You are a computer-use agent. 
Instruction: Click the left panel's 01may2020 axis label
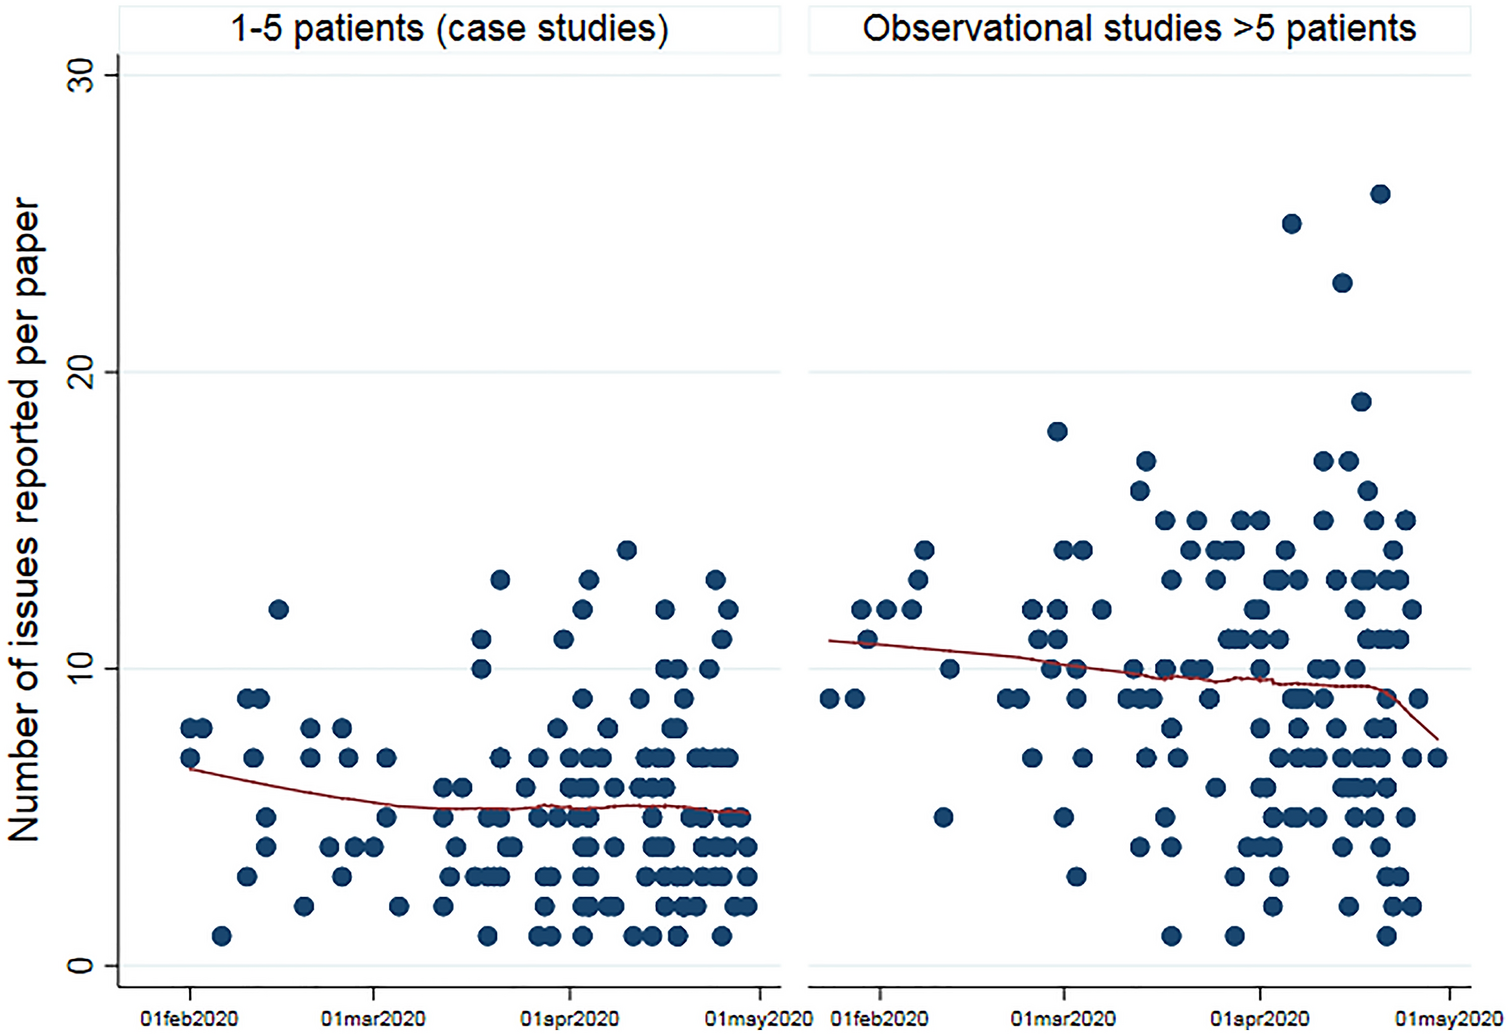click(758, 1019)
